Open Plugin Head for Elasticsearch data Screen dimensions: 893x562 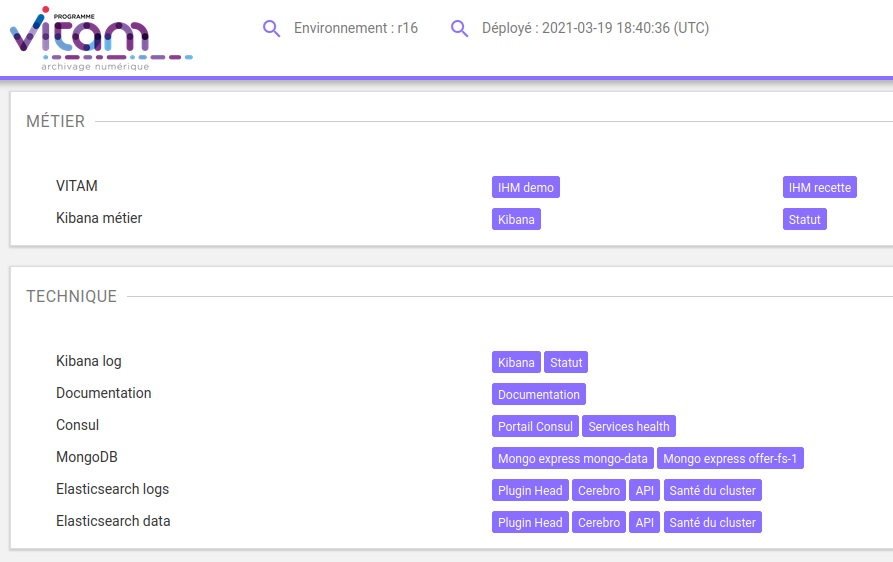(530, 523)
